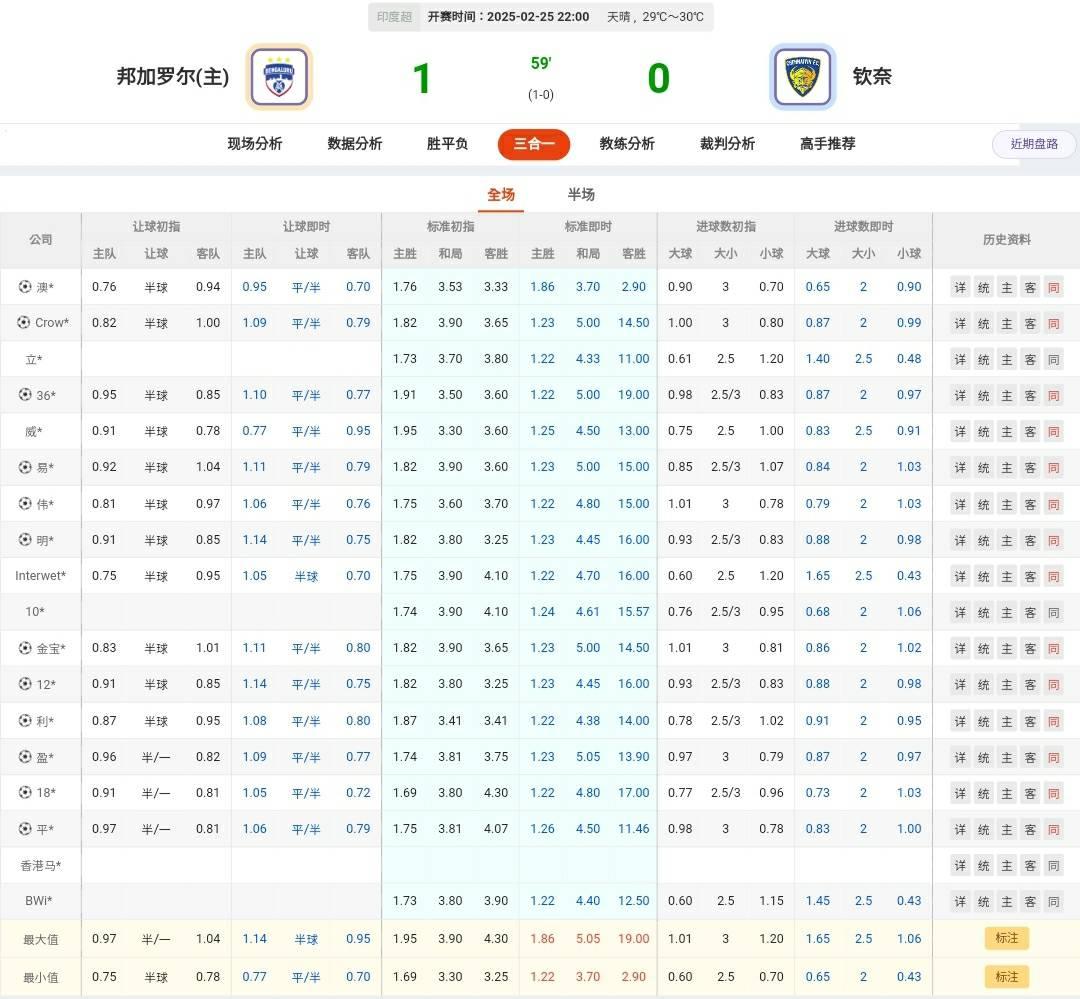Viewport: 1080px width, 999px height.
Task: Click live home odds 1.09 in Crow* row
Action: coord(254,322)
